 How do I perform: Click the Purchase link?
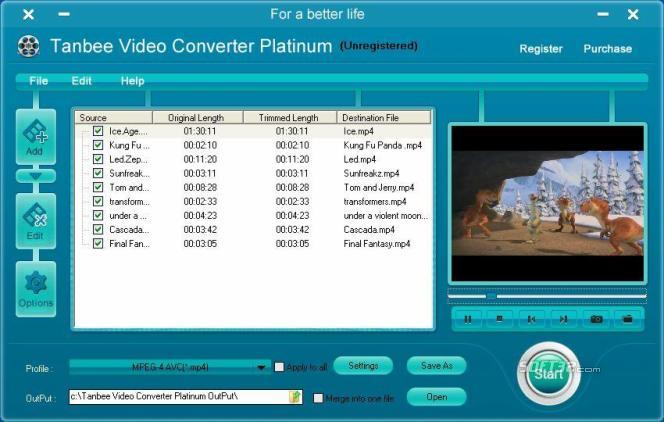pyautogui.click(x=608, y=49)
